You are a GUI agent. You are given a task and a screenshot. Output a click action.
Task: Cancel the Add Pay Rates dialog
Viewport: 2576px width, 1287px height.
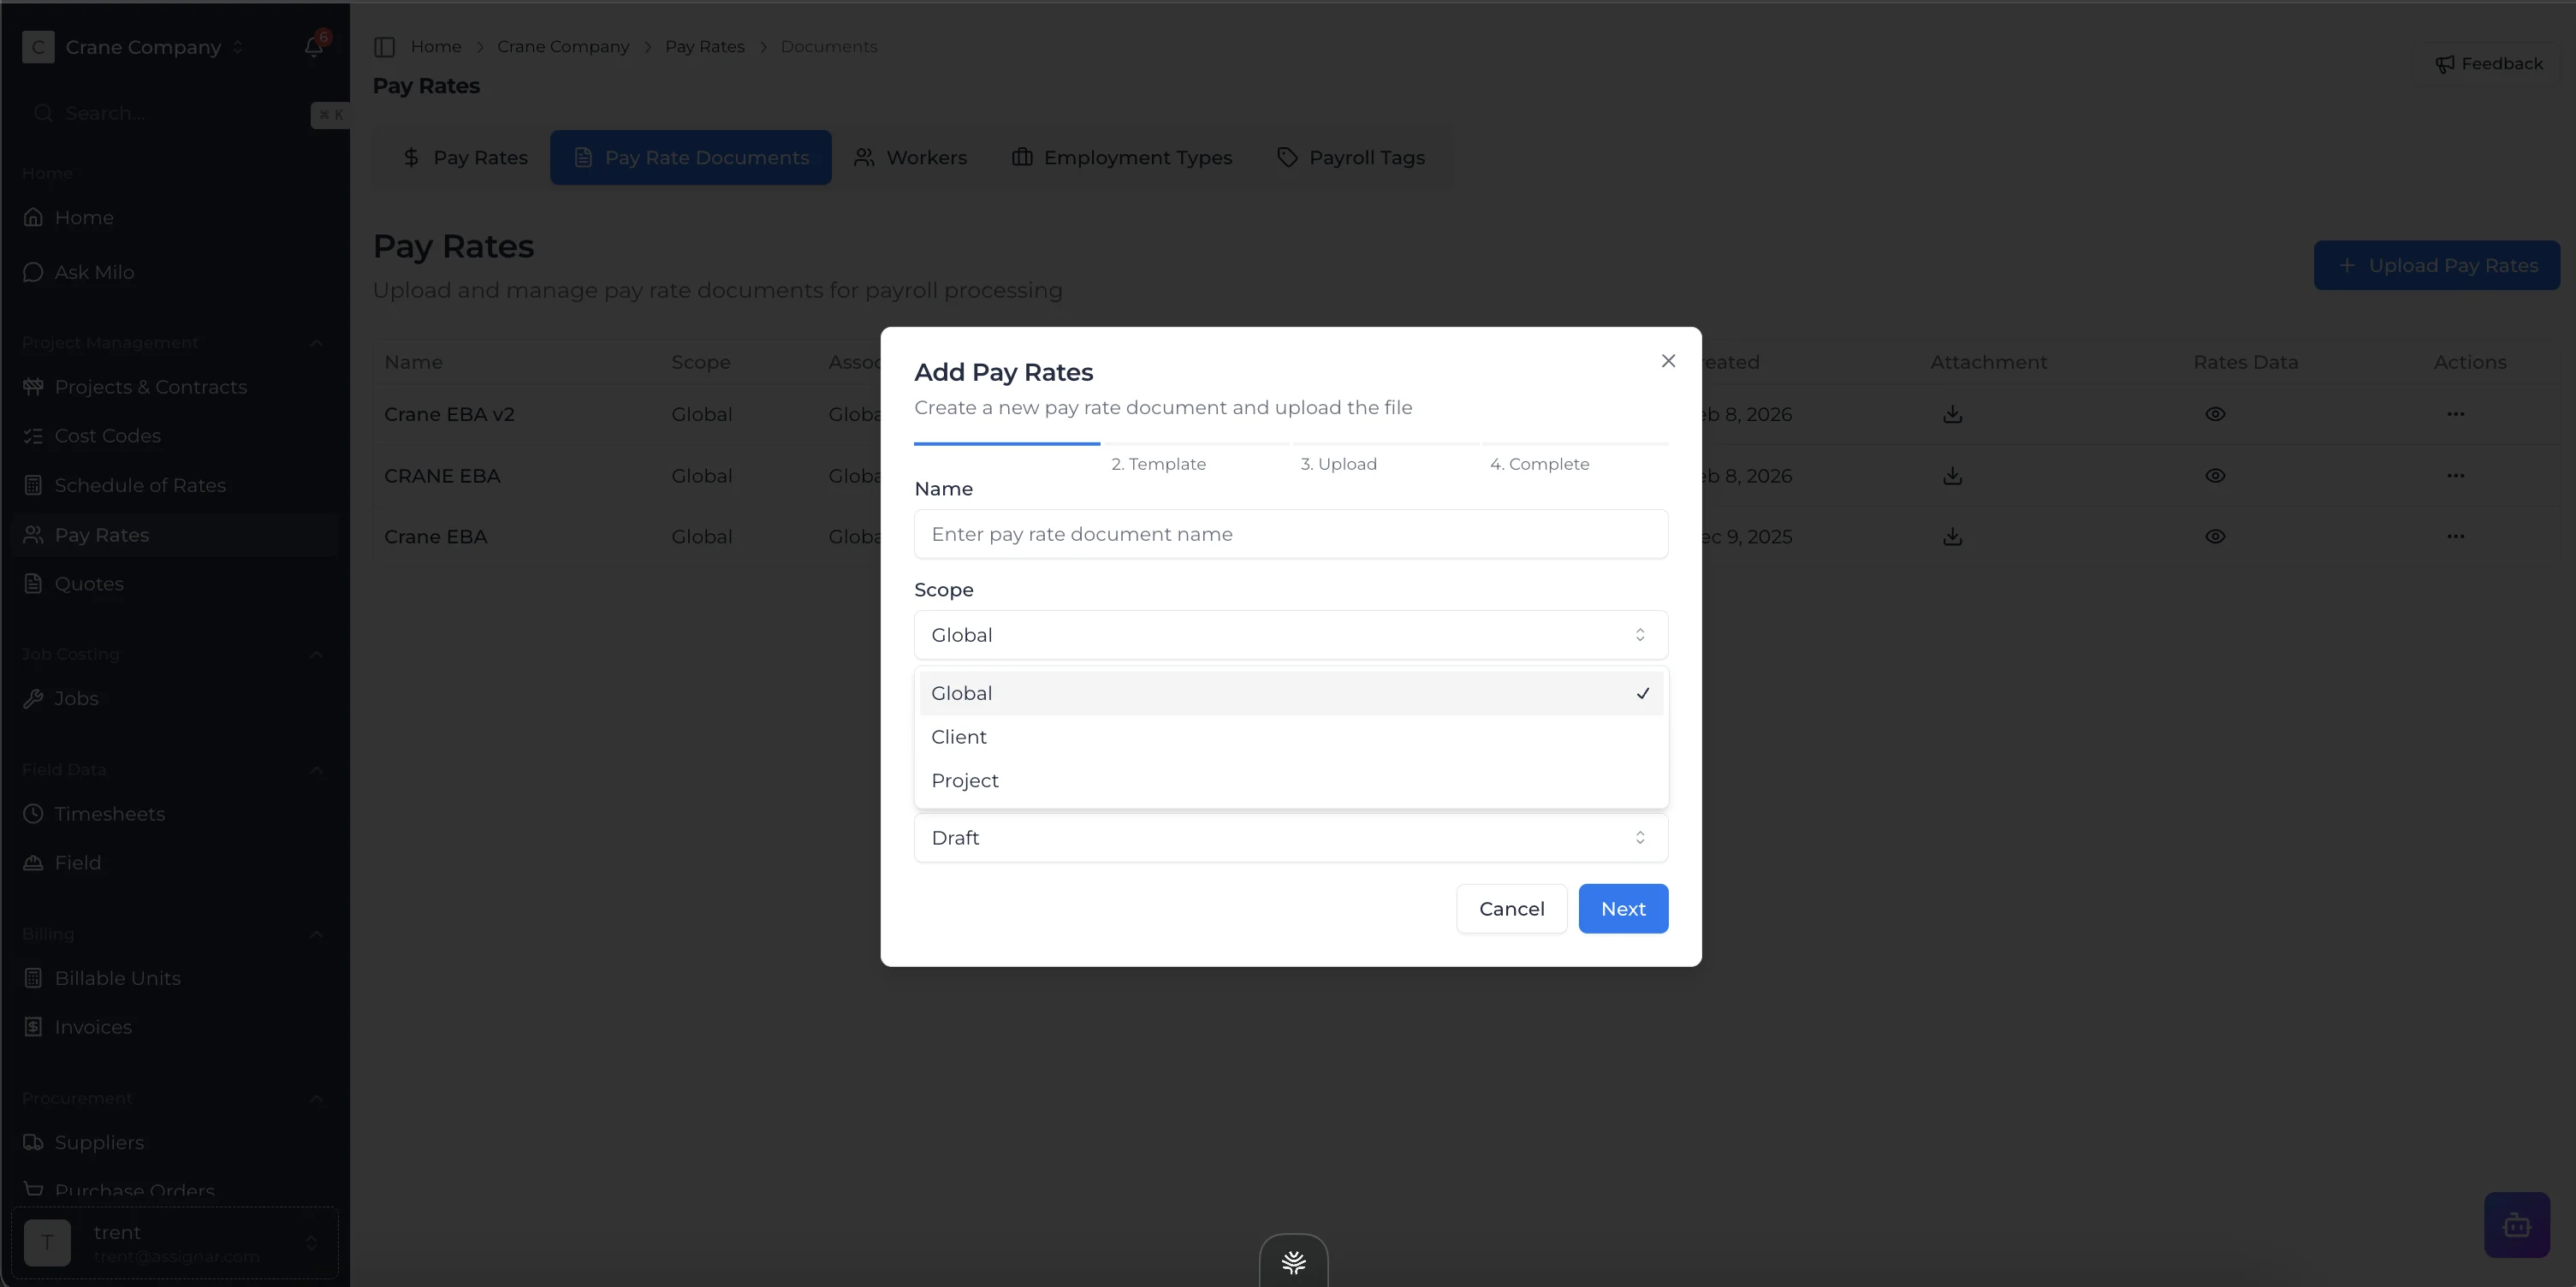pyautogui.click(x=1511, y=909)
